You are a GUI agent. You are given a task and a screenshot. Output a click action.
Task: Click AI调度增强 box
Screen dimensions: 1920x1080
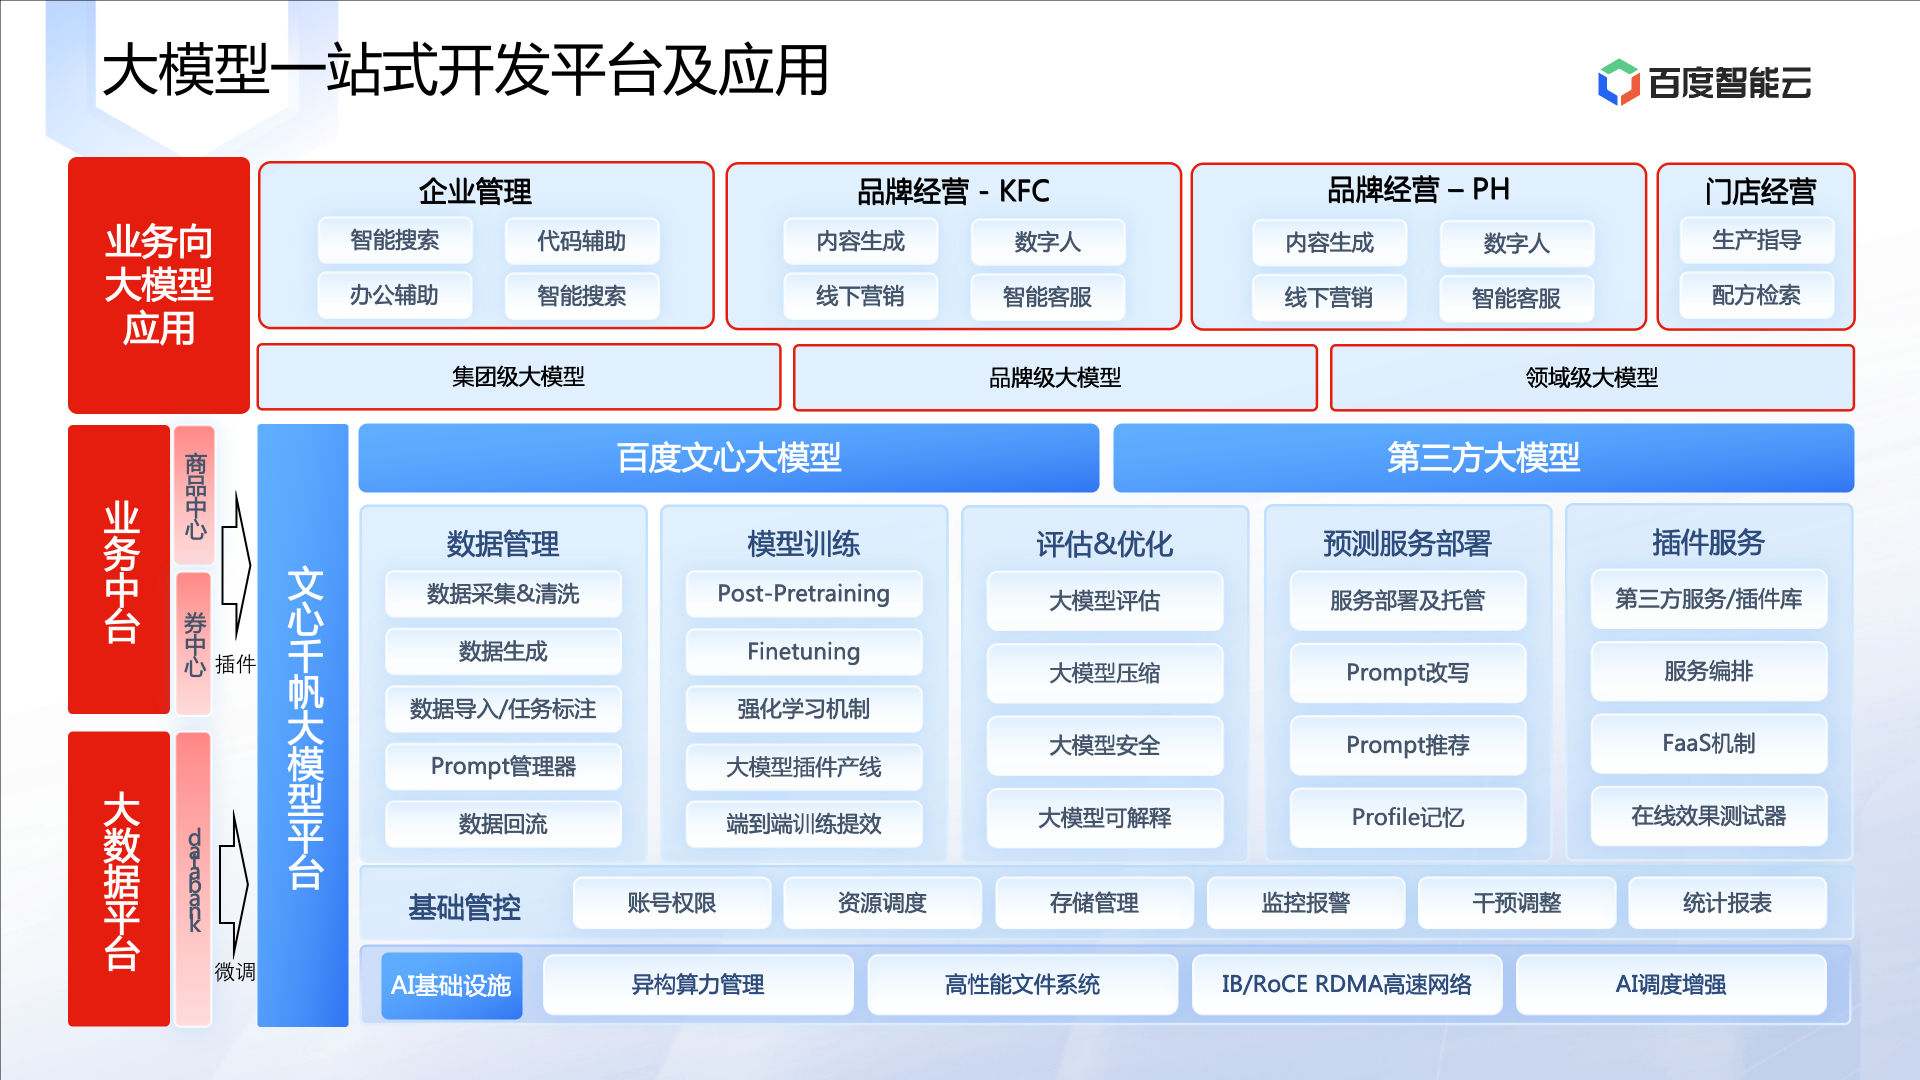tap(1671, 985)
